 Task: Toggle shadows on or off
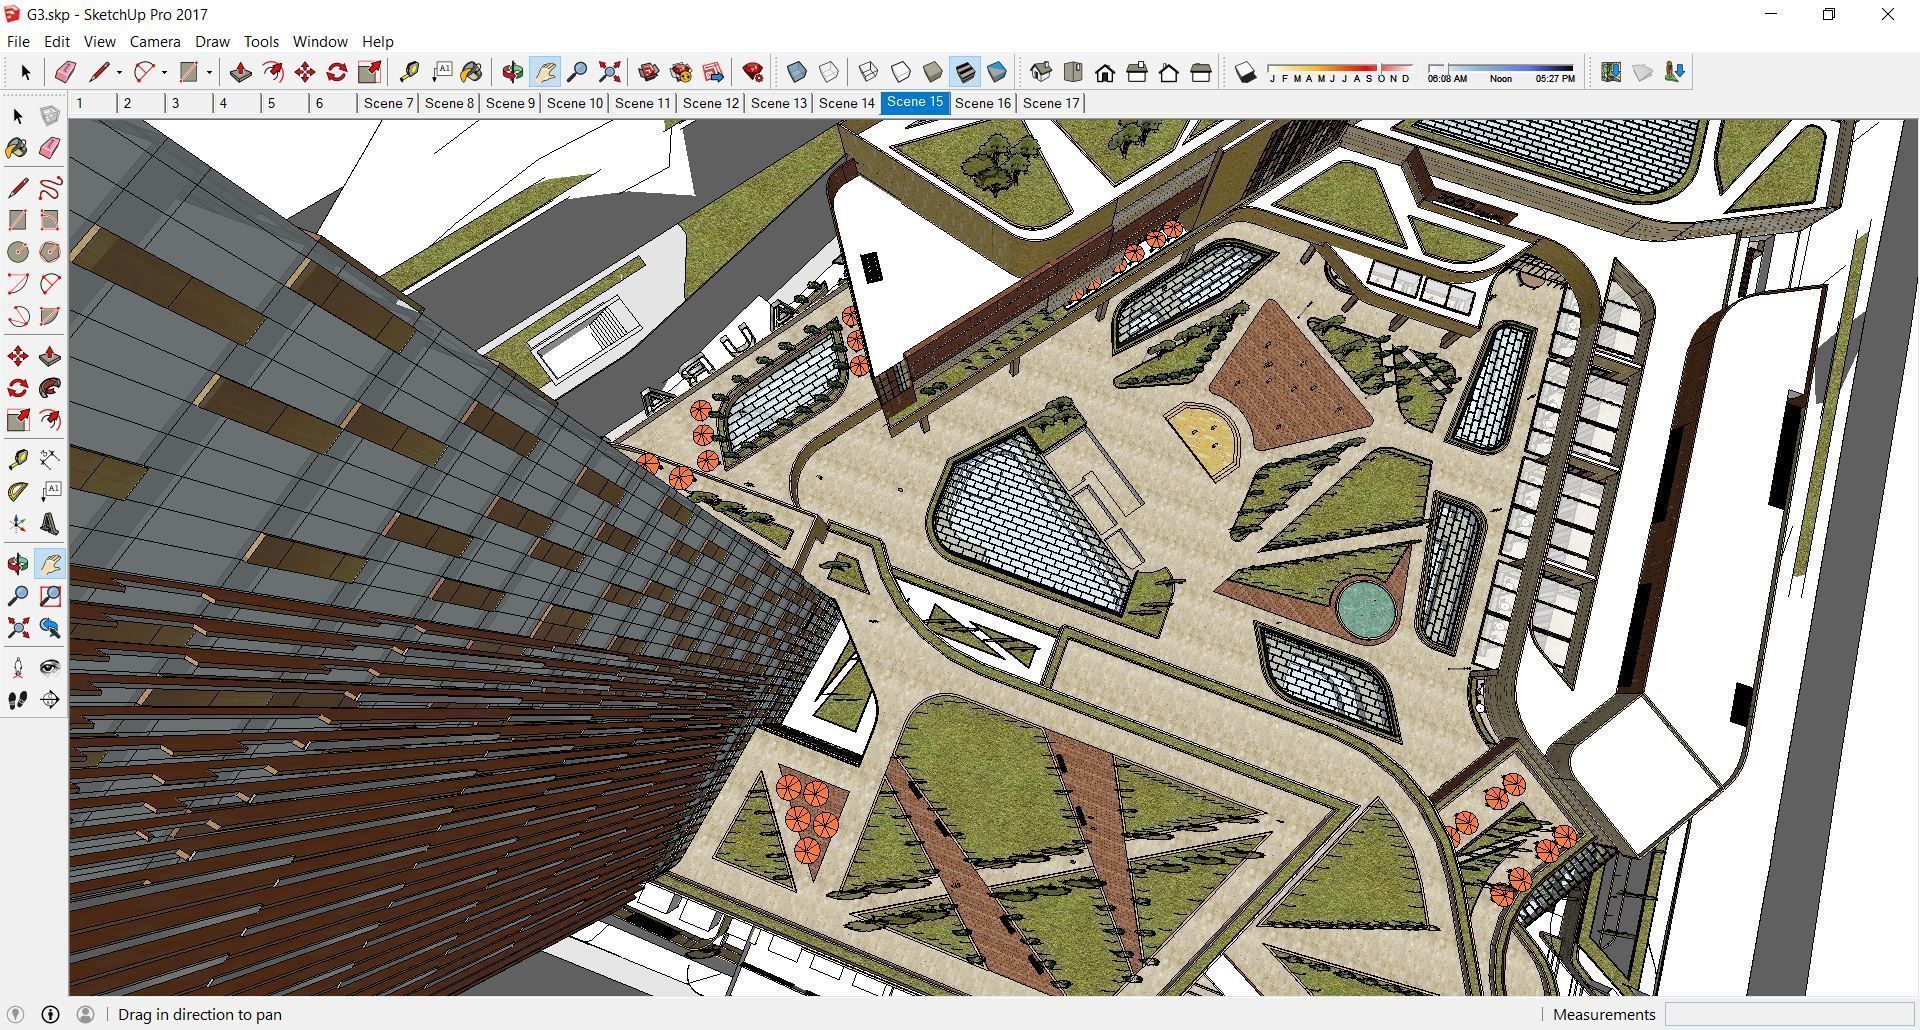1243,71
